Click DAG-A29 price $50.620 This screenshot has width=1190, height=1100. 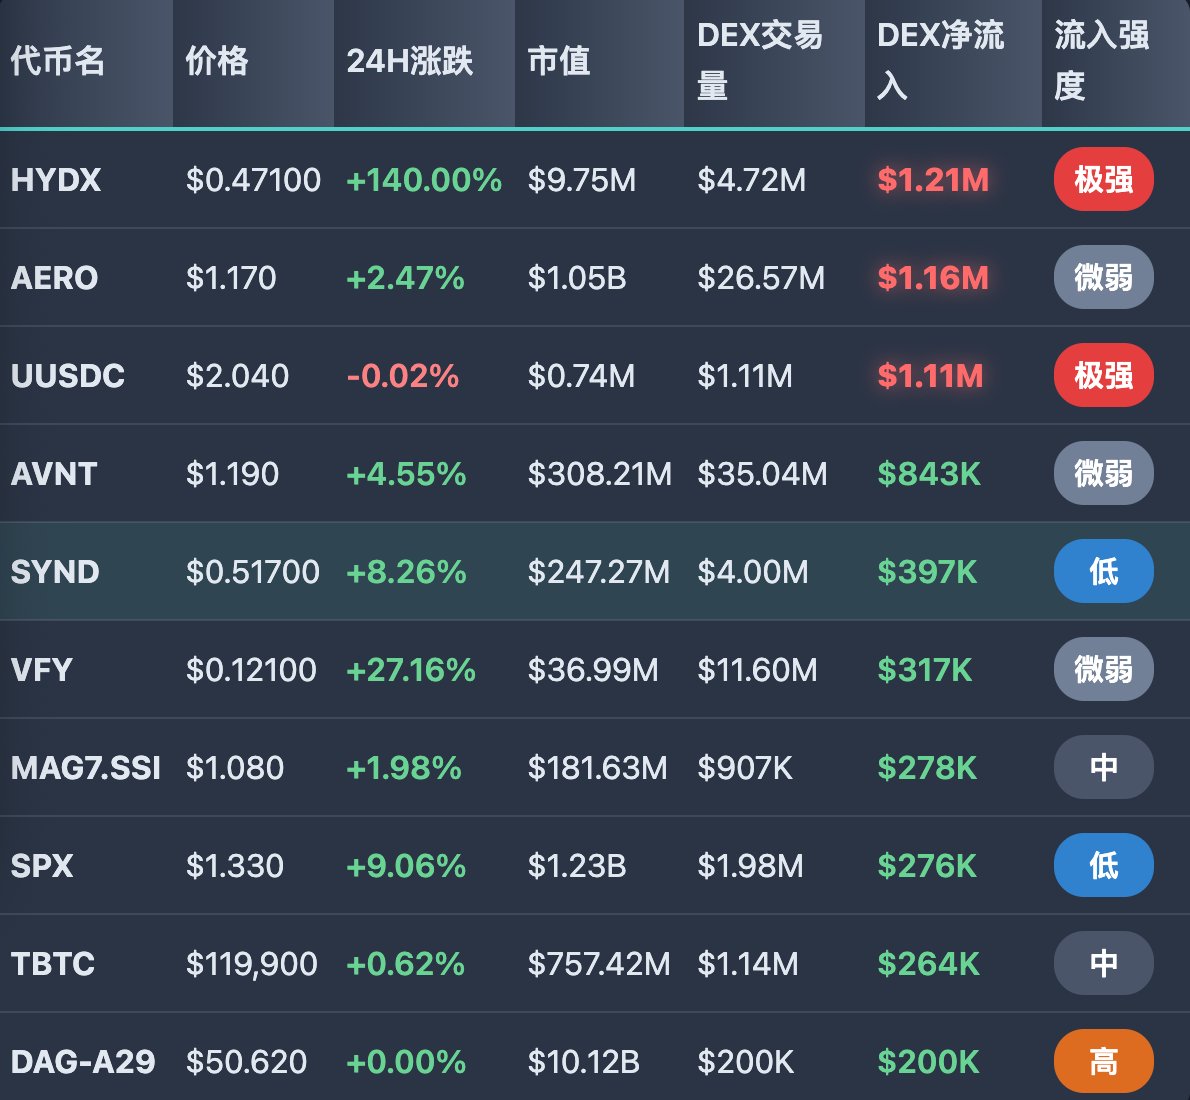click(x=247, y=1061)
